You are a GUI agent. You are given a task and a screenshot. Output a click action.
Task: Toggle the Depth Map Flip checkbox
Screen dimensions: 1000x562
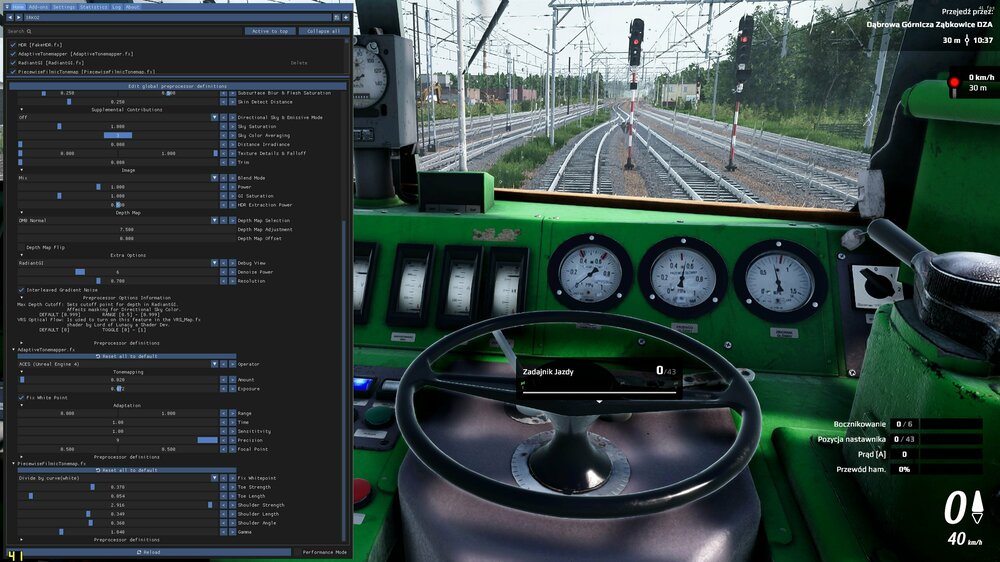tap(21, 247)
